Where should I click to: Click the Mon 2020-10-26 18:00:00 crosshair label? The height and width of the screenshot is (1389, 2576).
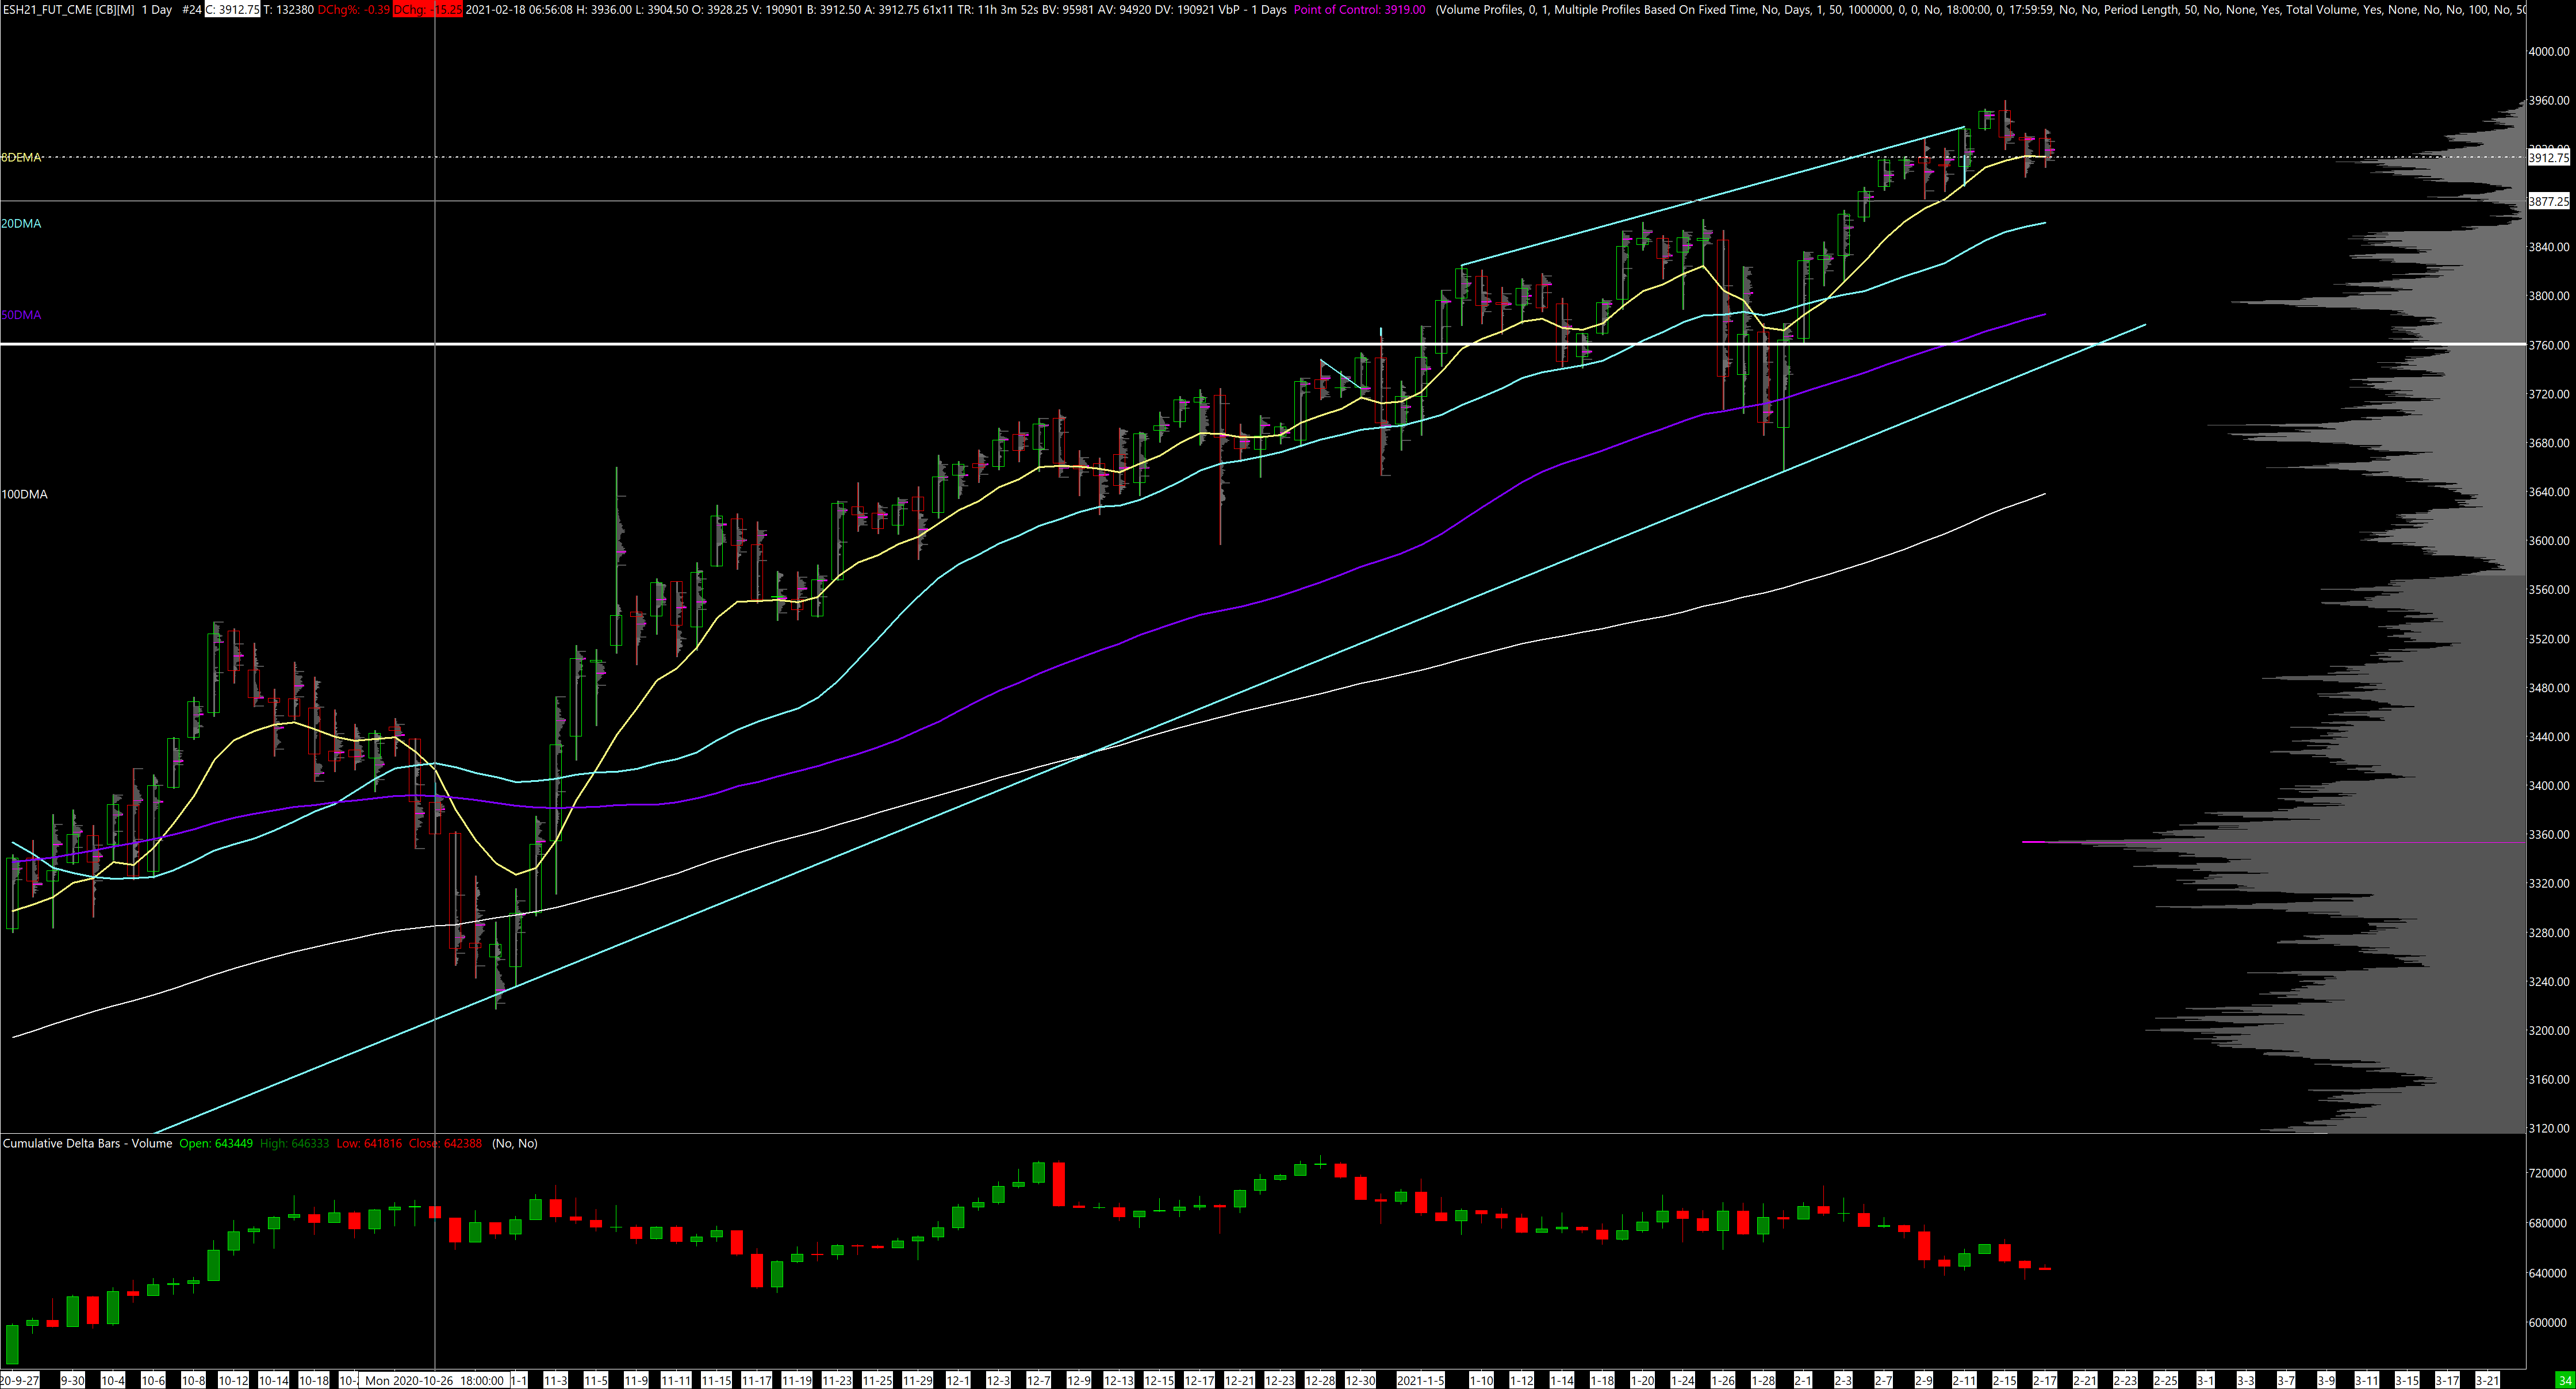pos(433,1380)
